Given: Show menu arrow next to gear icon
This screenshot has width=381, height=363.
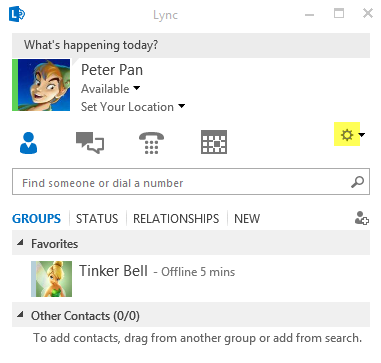Looking at the screenshot, I should [x=362, y=135].
